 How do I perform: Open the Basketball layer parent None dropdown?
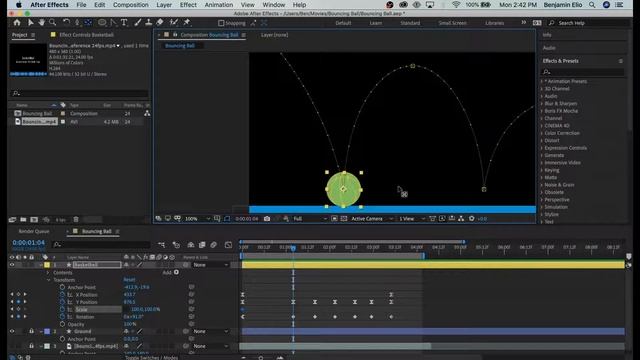click(x=211, y=265)
